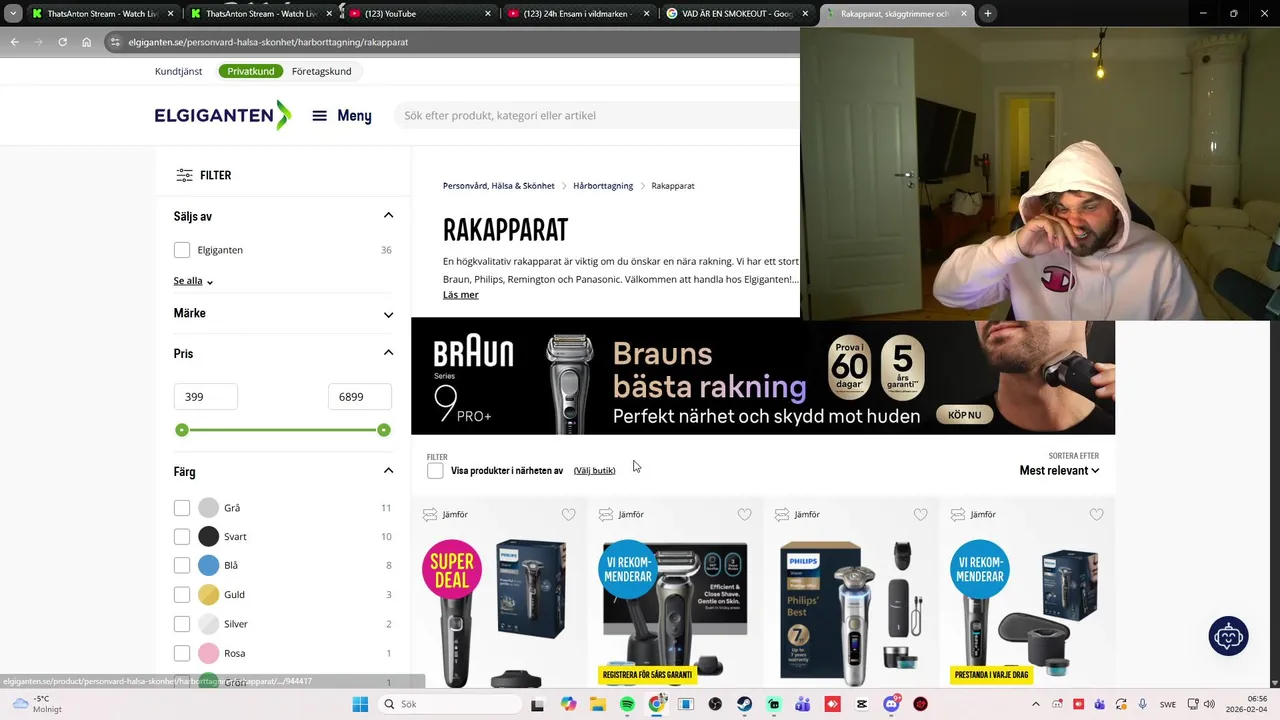Switch to the first ThatsAnton Stream tab
This screenshot has width=1280, height=720.
coord(103,14)
